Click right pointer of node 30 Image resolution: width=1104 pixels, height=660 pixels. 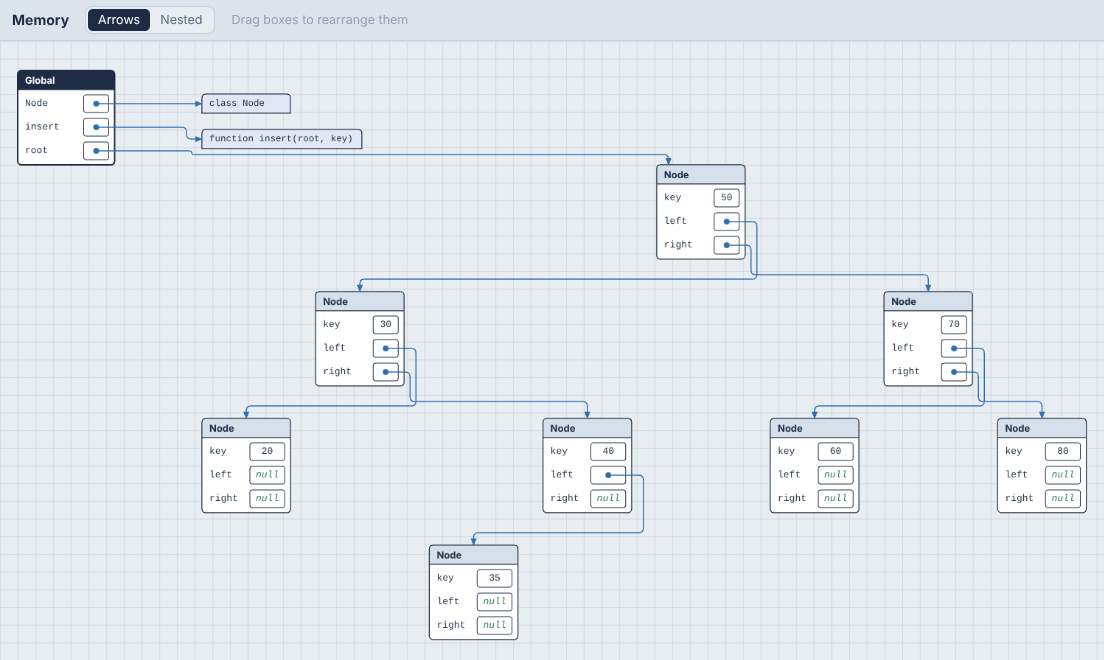386,372
